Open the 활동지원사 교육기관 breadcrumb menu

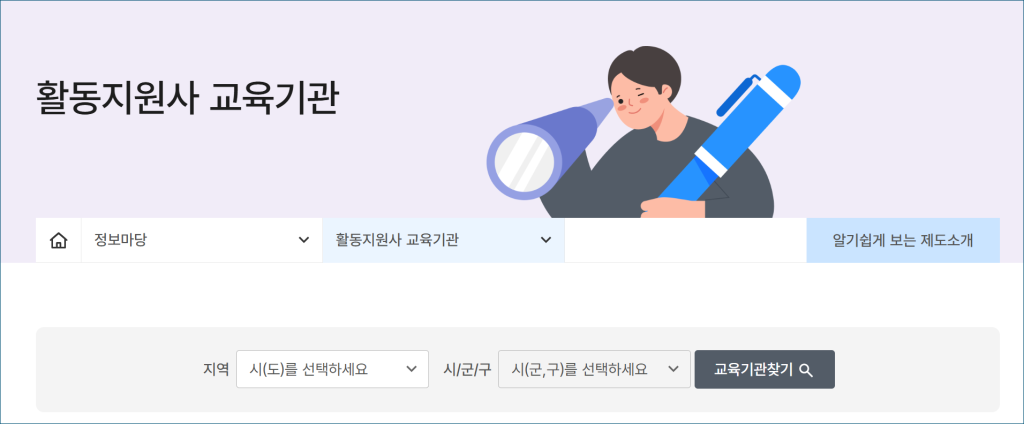click(x=443, y=240)
